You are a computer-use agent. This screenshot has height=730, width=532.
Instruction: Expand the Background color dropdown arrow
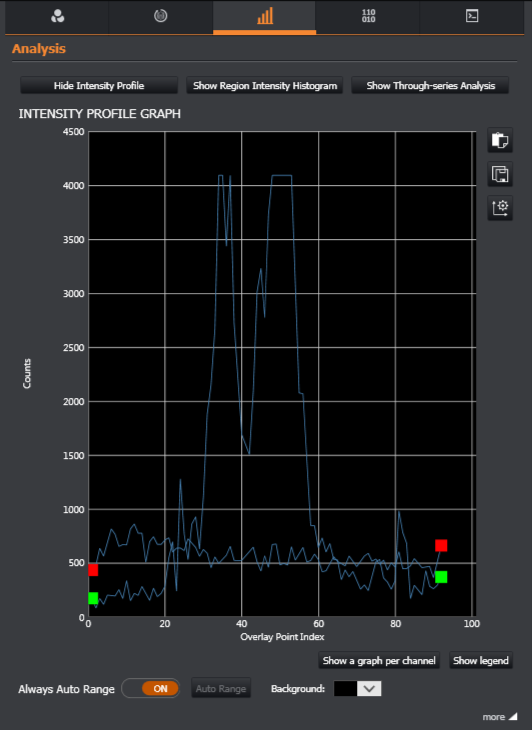[x=369, y=689]
